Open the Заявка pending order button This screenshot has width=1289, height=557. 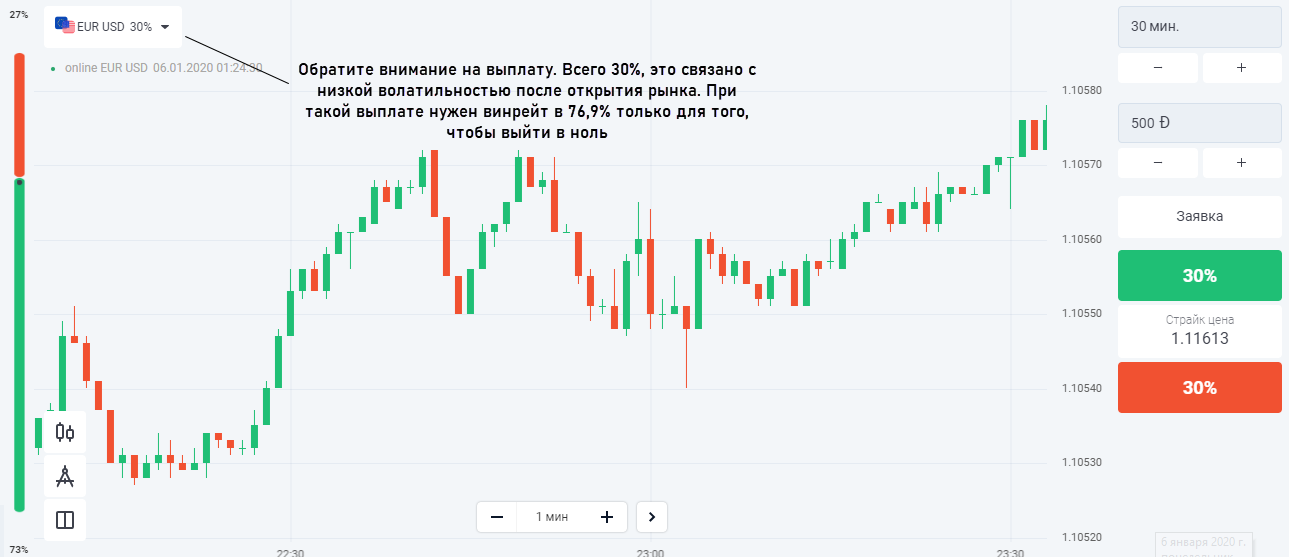click(x=1199, y=216)
